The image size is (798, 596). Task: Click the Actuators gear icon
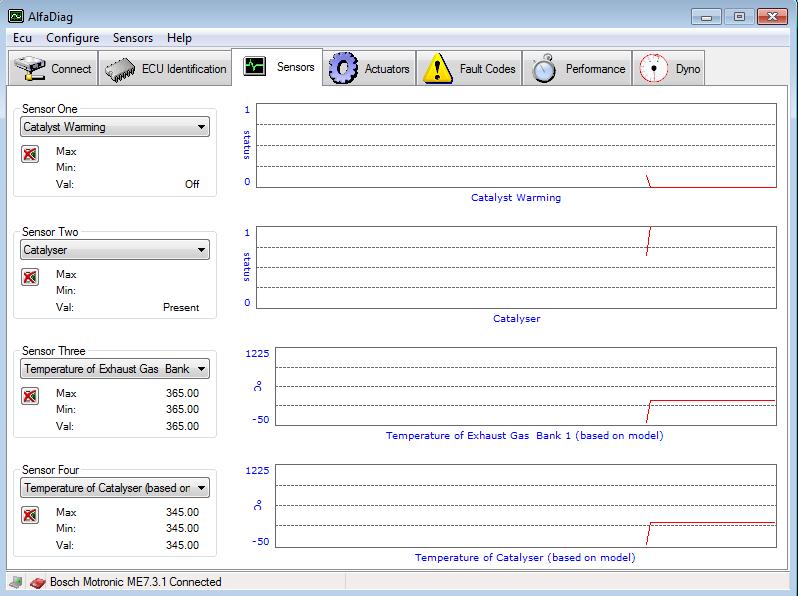(343, 69)
